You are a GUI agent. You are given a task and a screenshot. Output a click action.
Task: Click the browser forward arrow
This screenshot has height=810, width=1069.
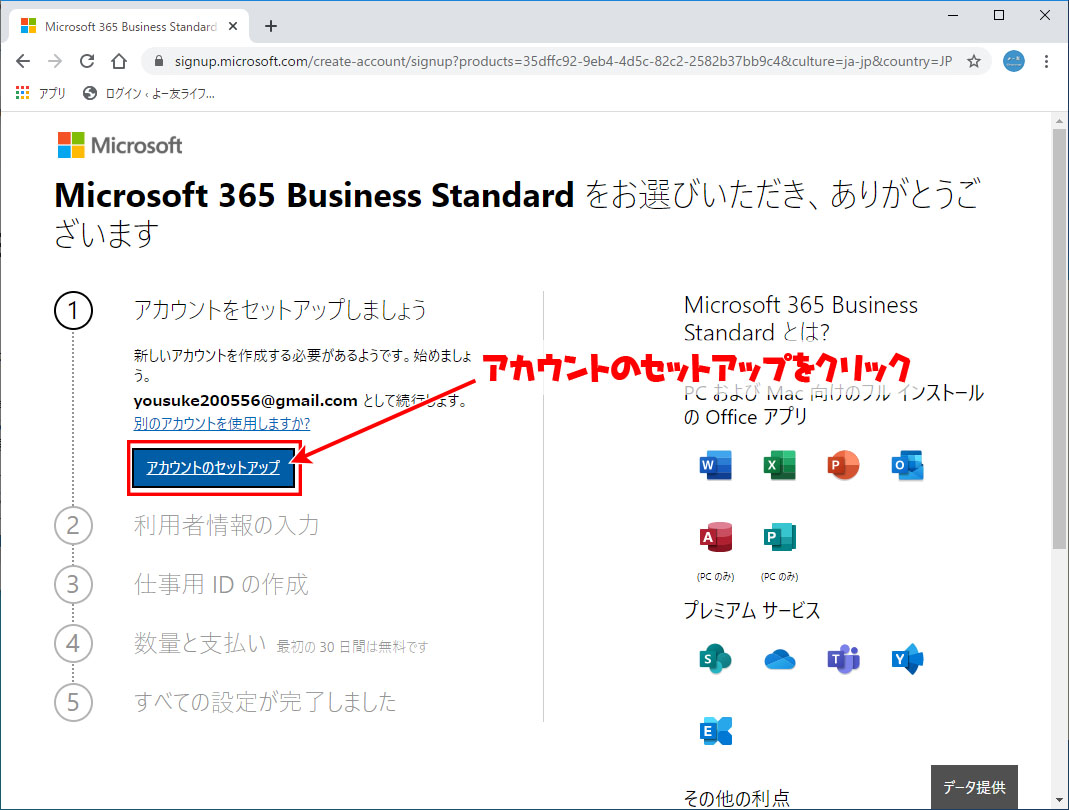pyautogui.click(x=55, y=61)
